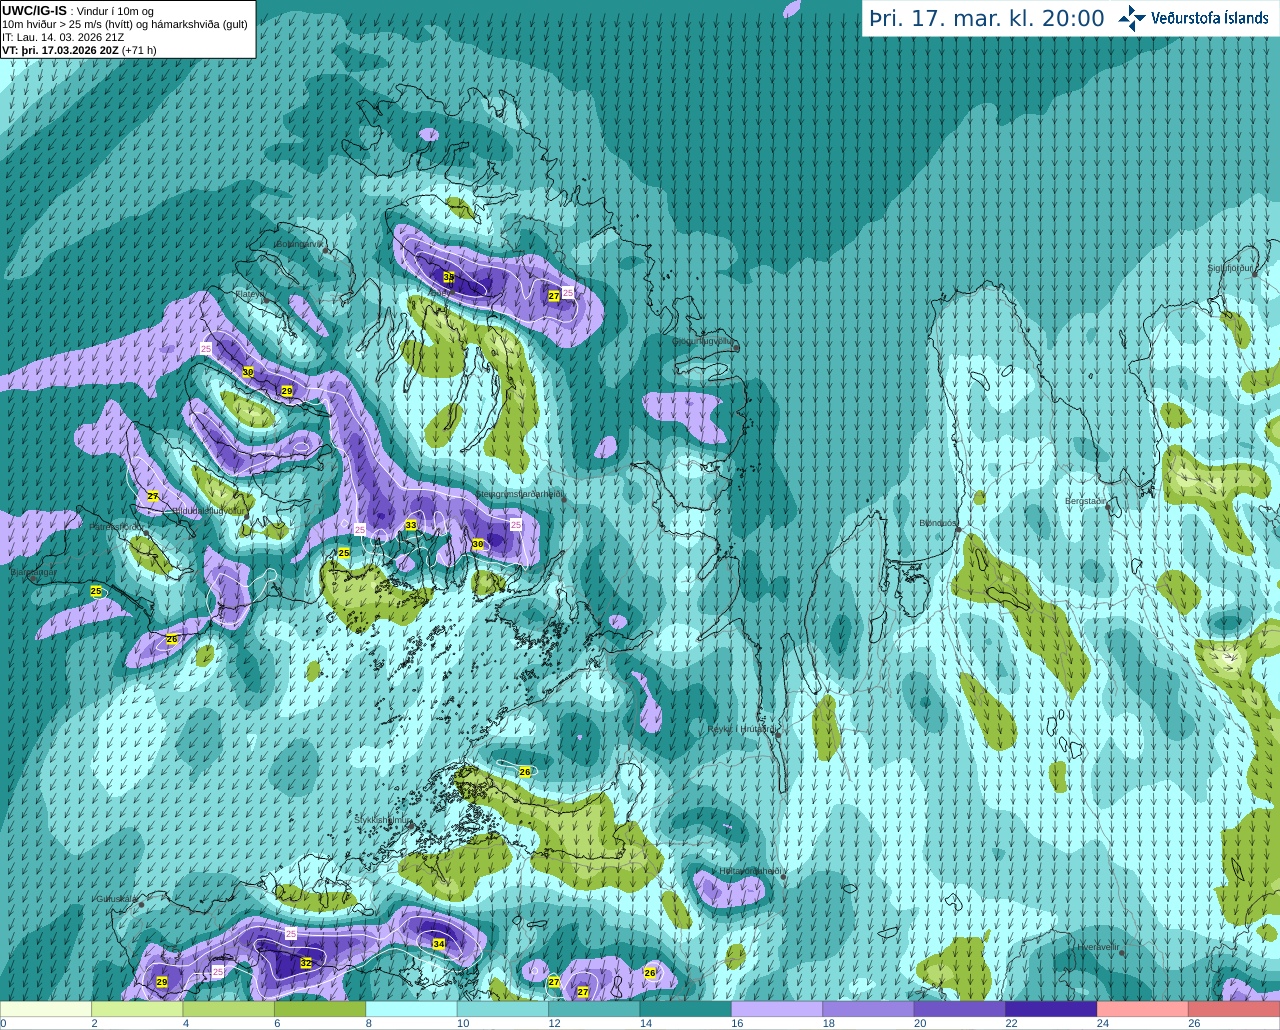Click the Steingrímsfjarðarheiði station label
1280x1030 pixels.
point(520,494)
